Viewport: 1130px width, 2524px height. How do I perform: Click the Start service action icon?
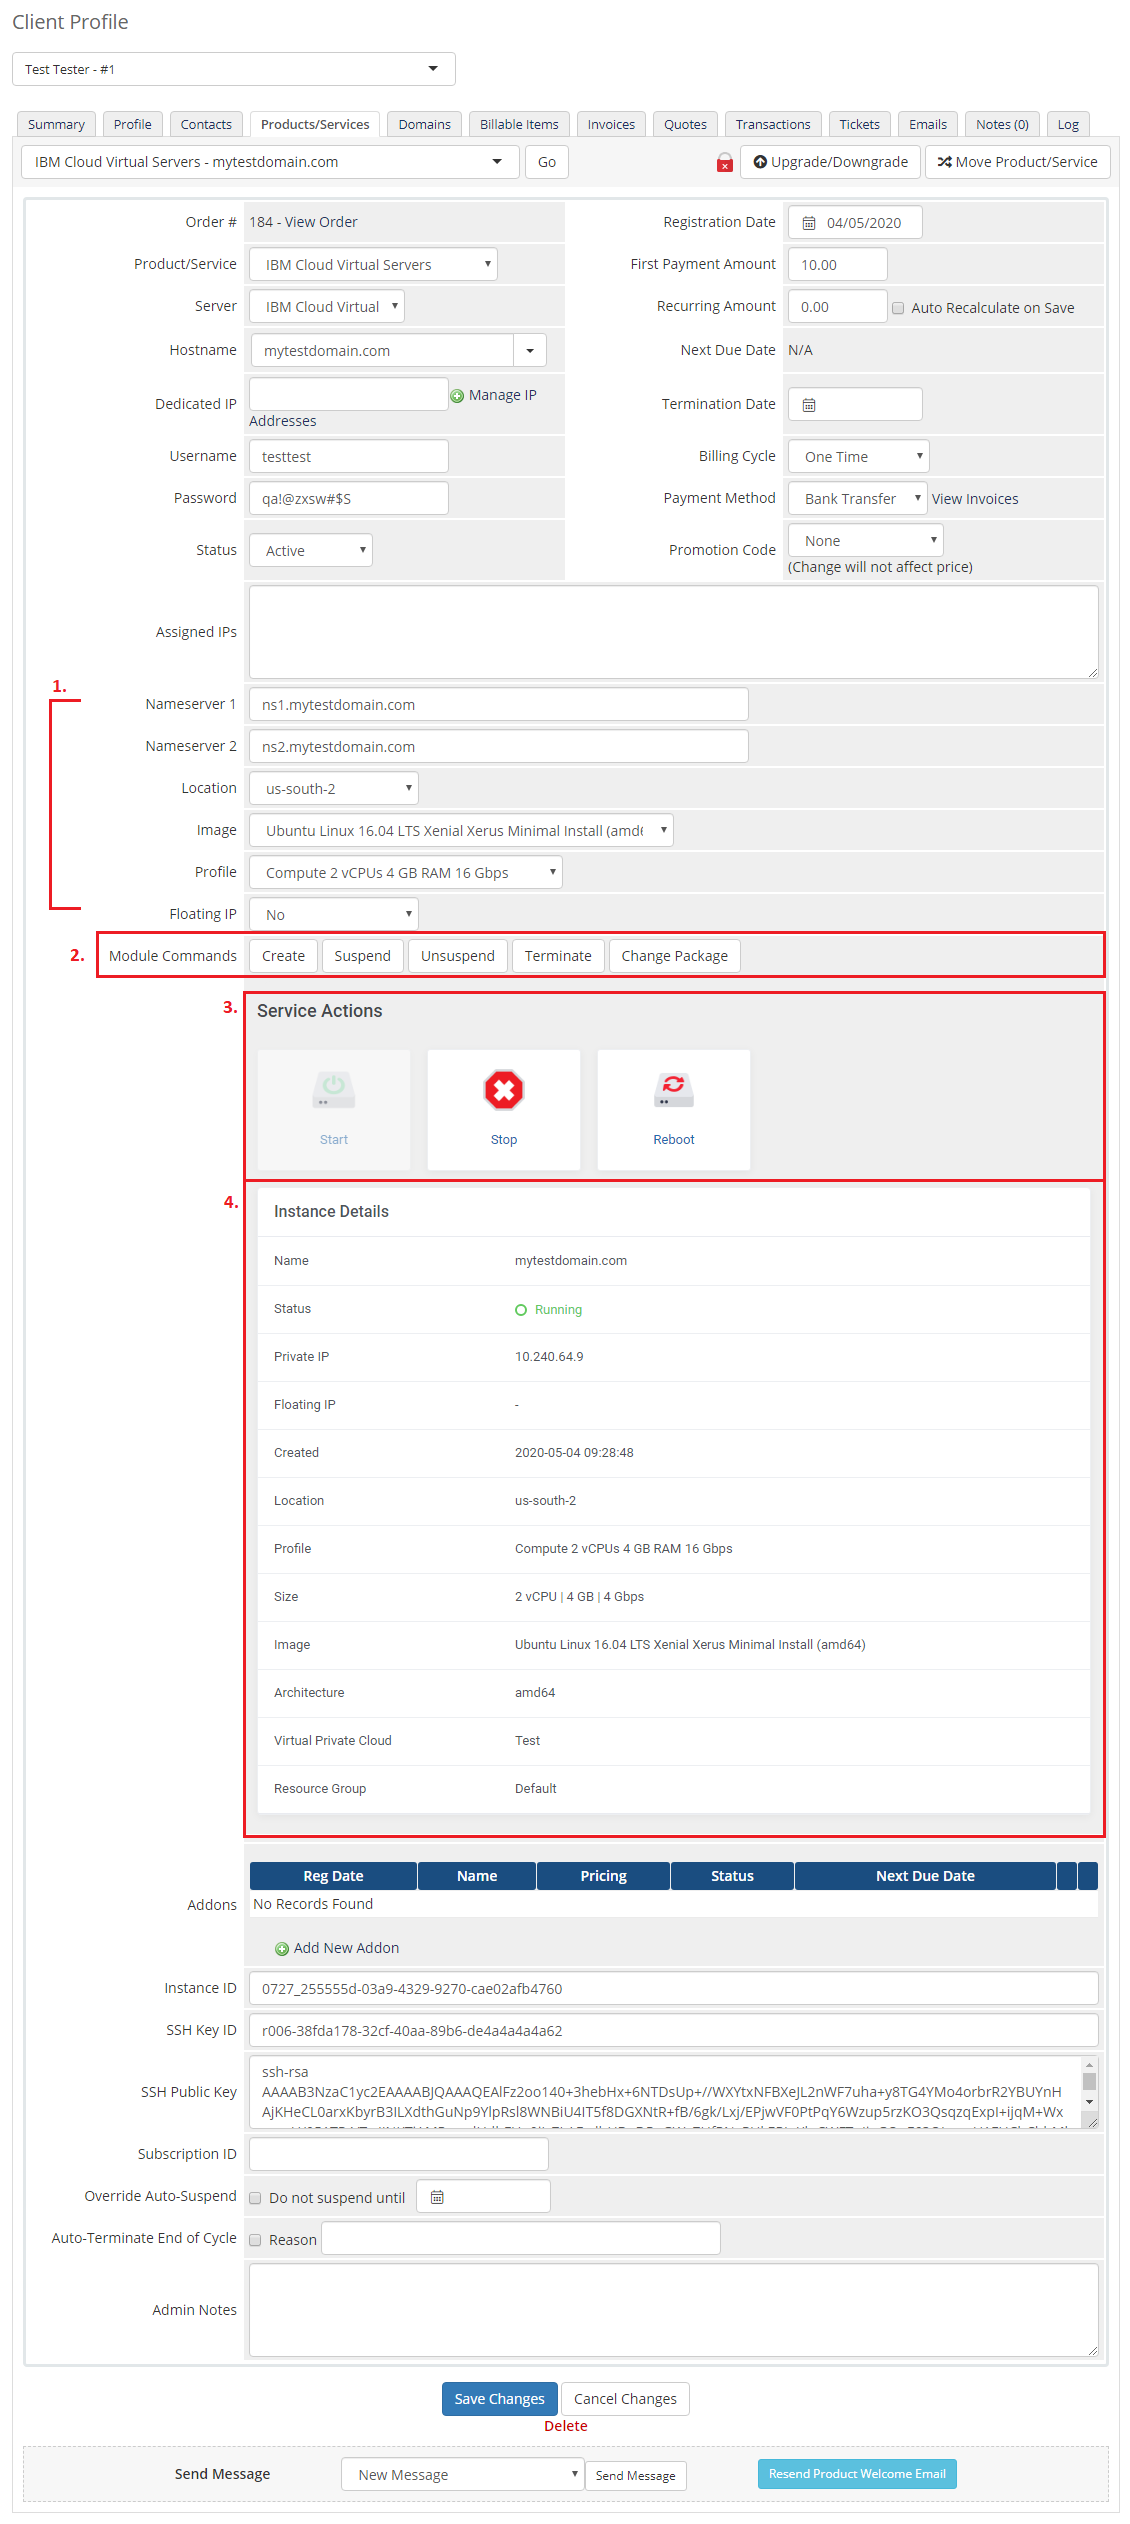pos(334,1090)
